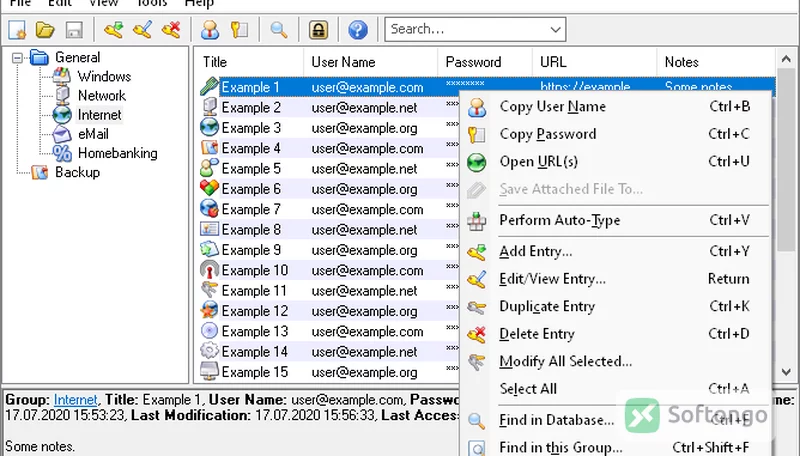Select the Example 4 entry row
800x456 pixels.
click(x=329, y=148)
